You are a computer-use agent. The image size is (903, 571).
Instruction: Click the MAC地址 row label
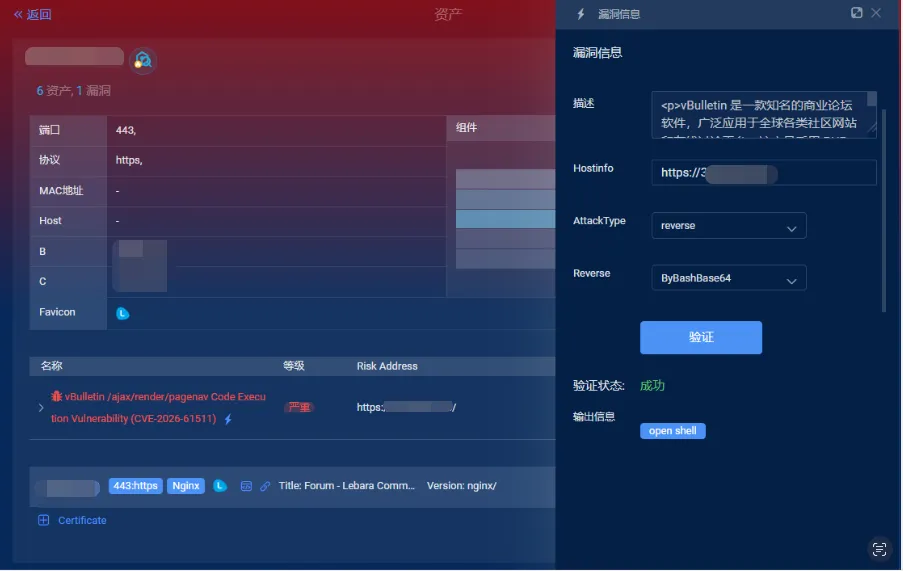coord(61,191)
